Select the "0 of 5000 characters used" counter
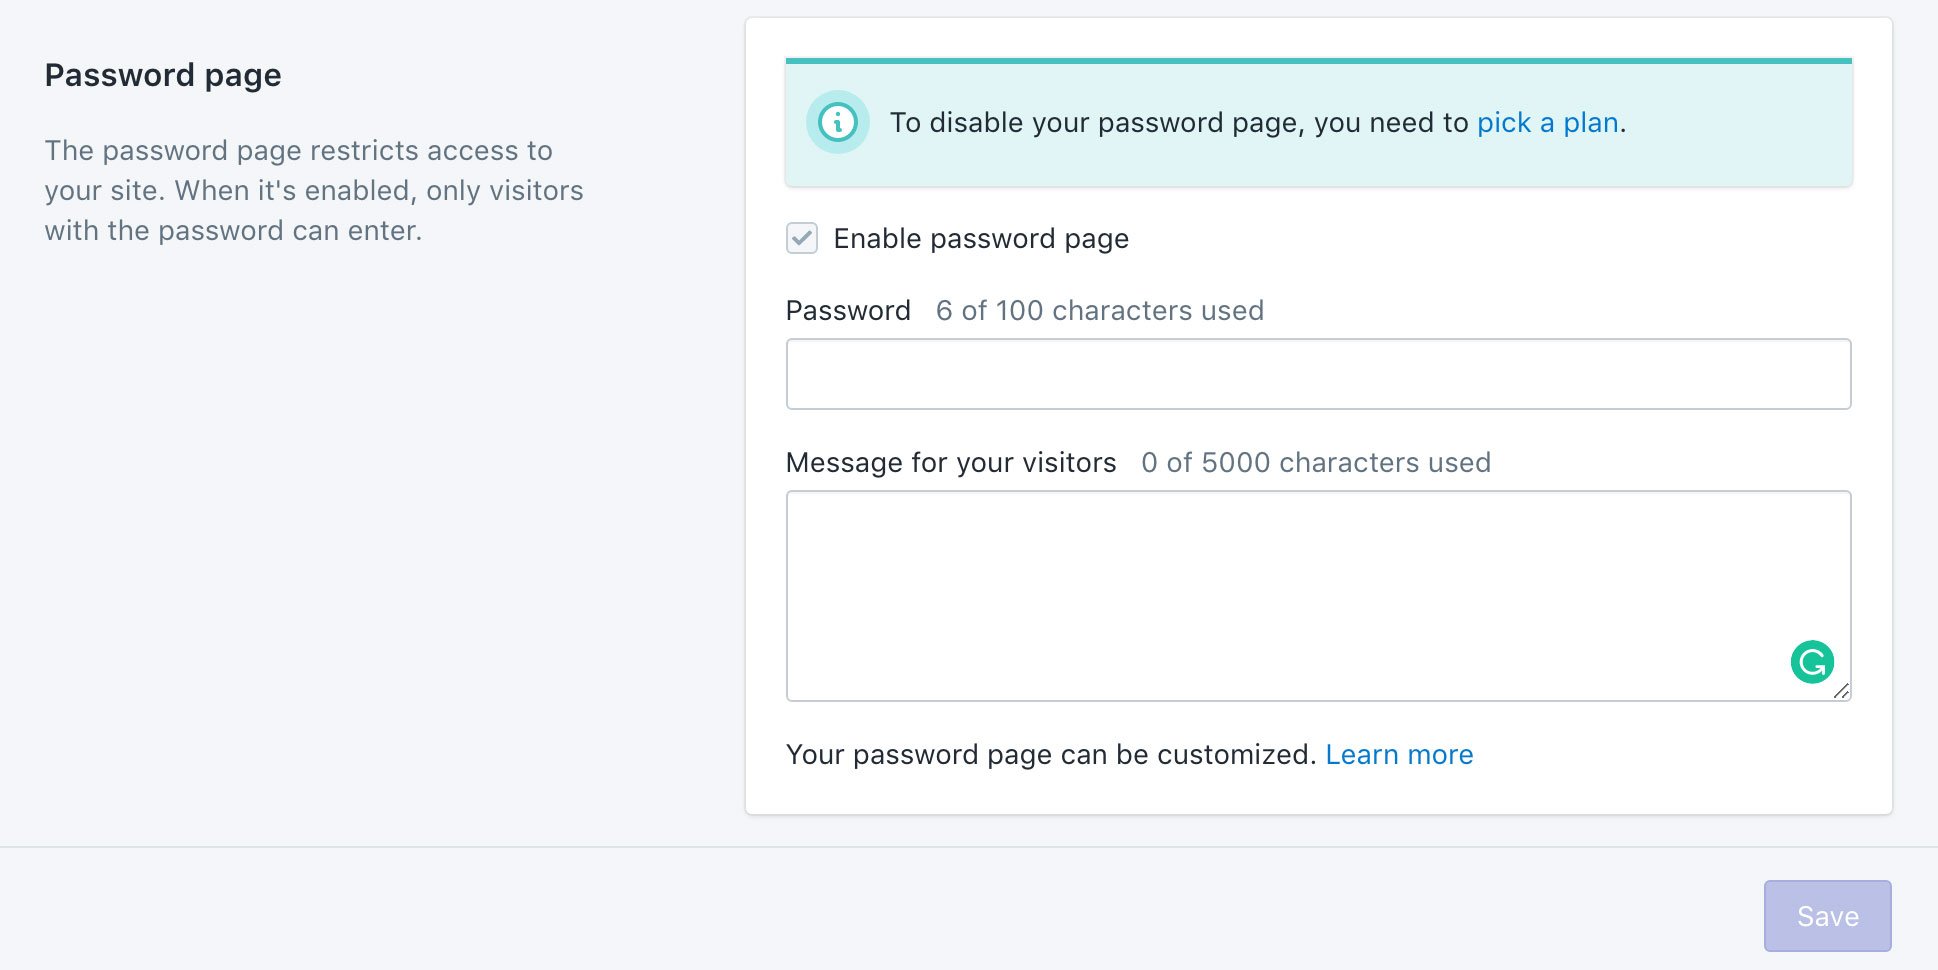1938x970 pixels. click(1316, 462)
